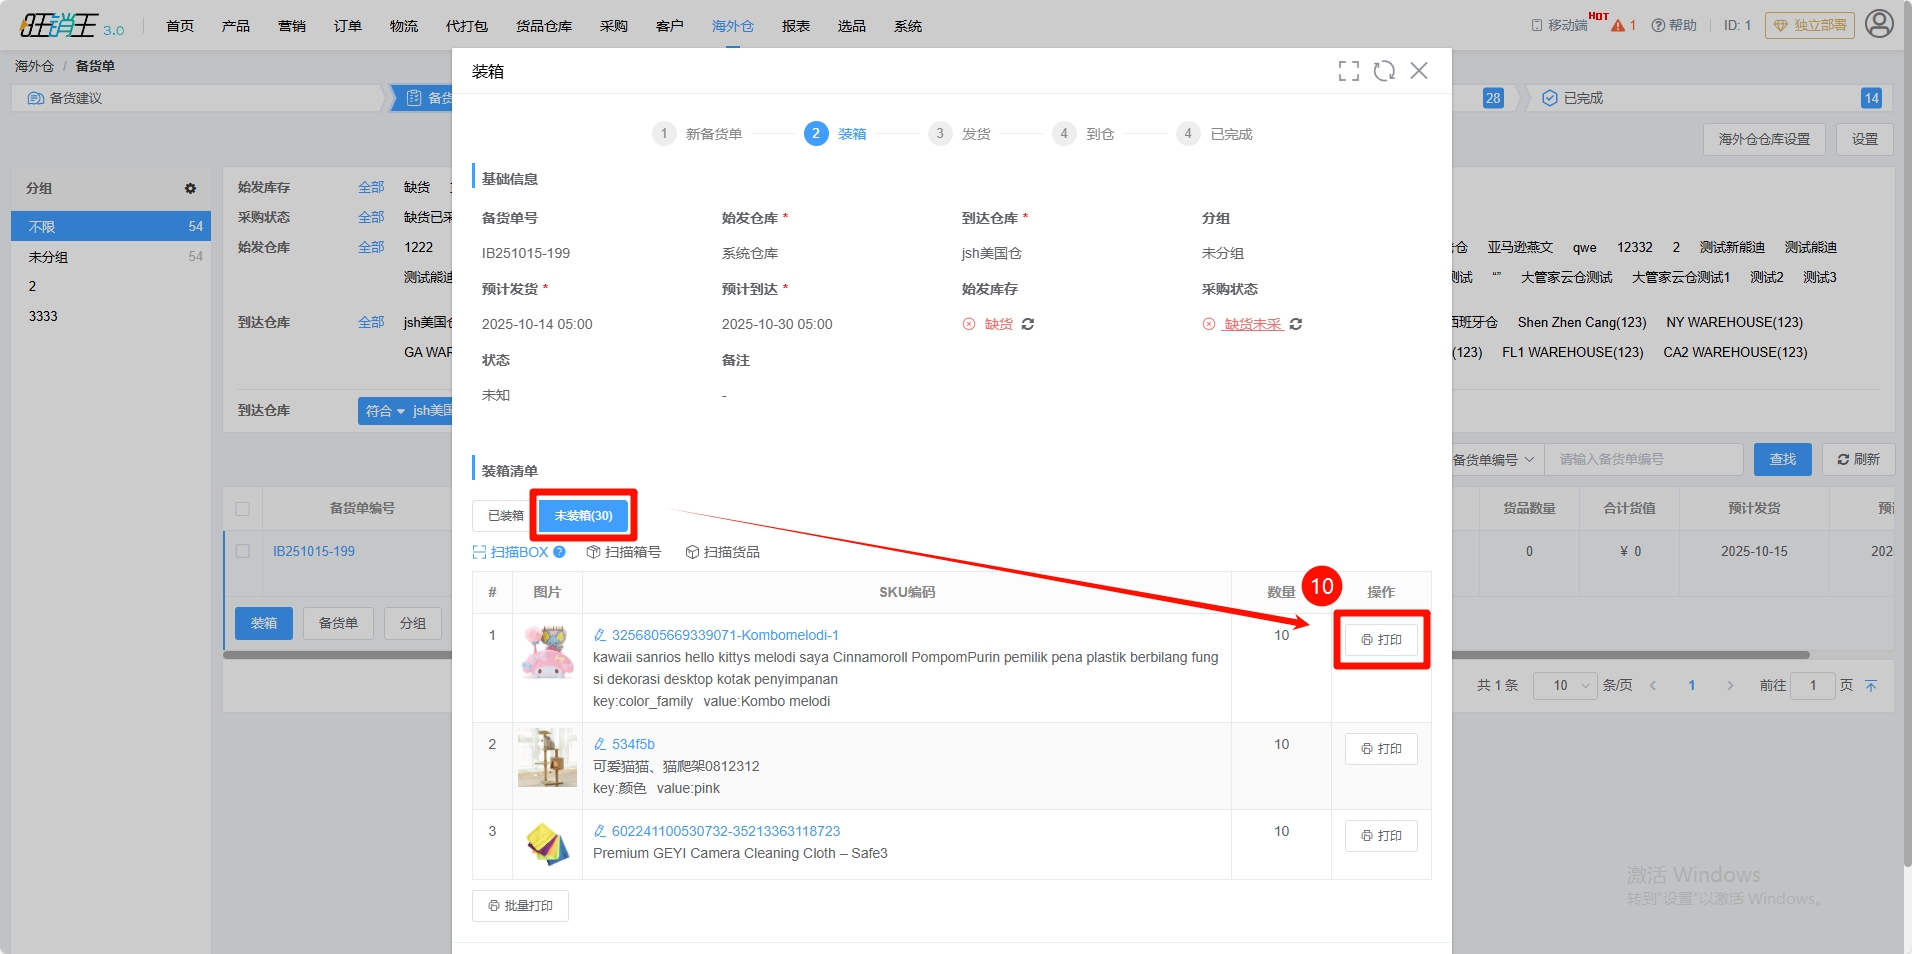The height and width of the screenshot is (954, 1912).
Task: Click the cat tree product thumbnail
Action: (x=547, y=758)
